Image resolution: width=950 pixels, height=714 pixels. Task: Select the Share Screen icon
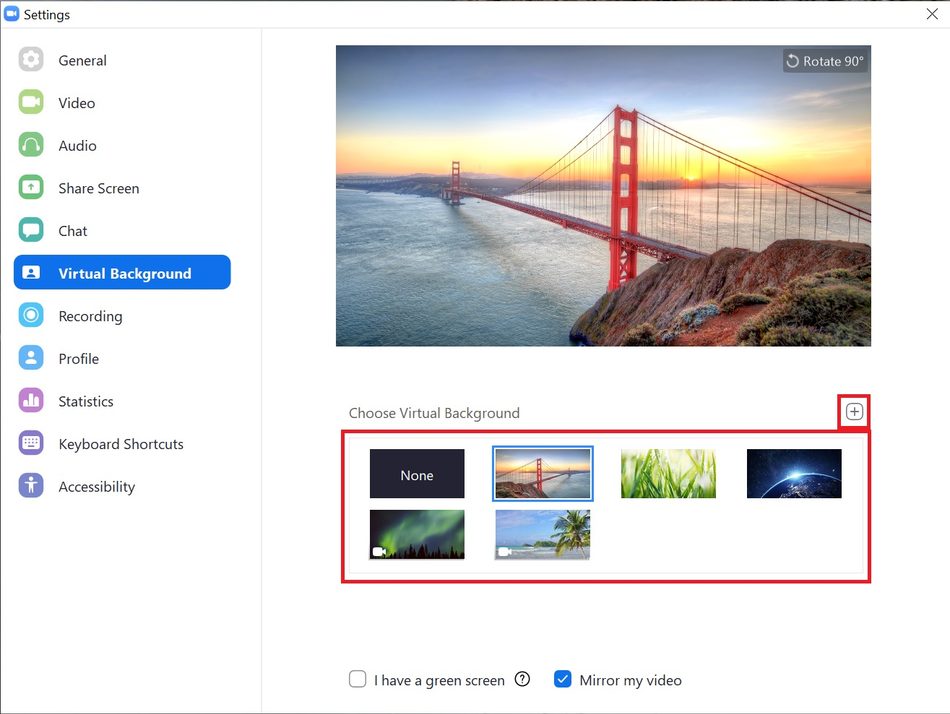31,187
